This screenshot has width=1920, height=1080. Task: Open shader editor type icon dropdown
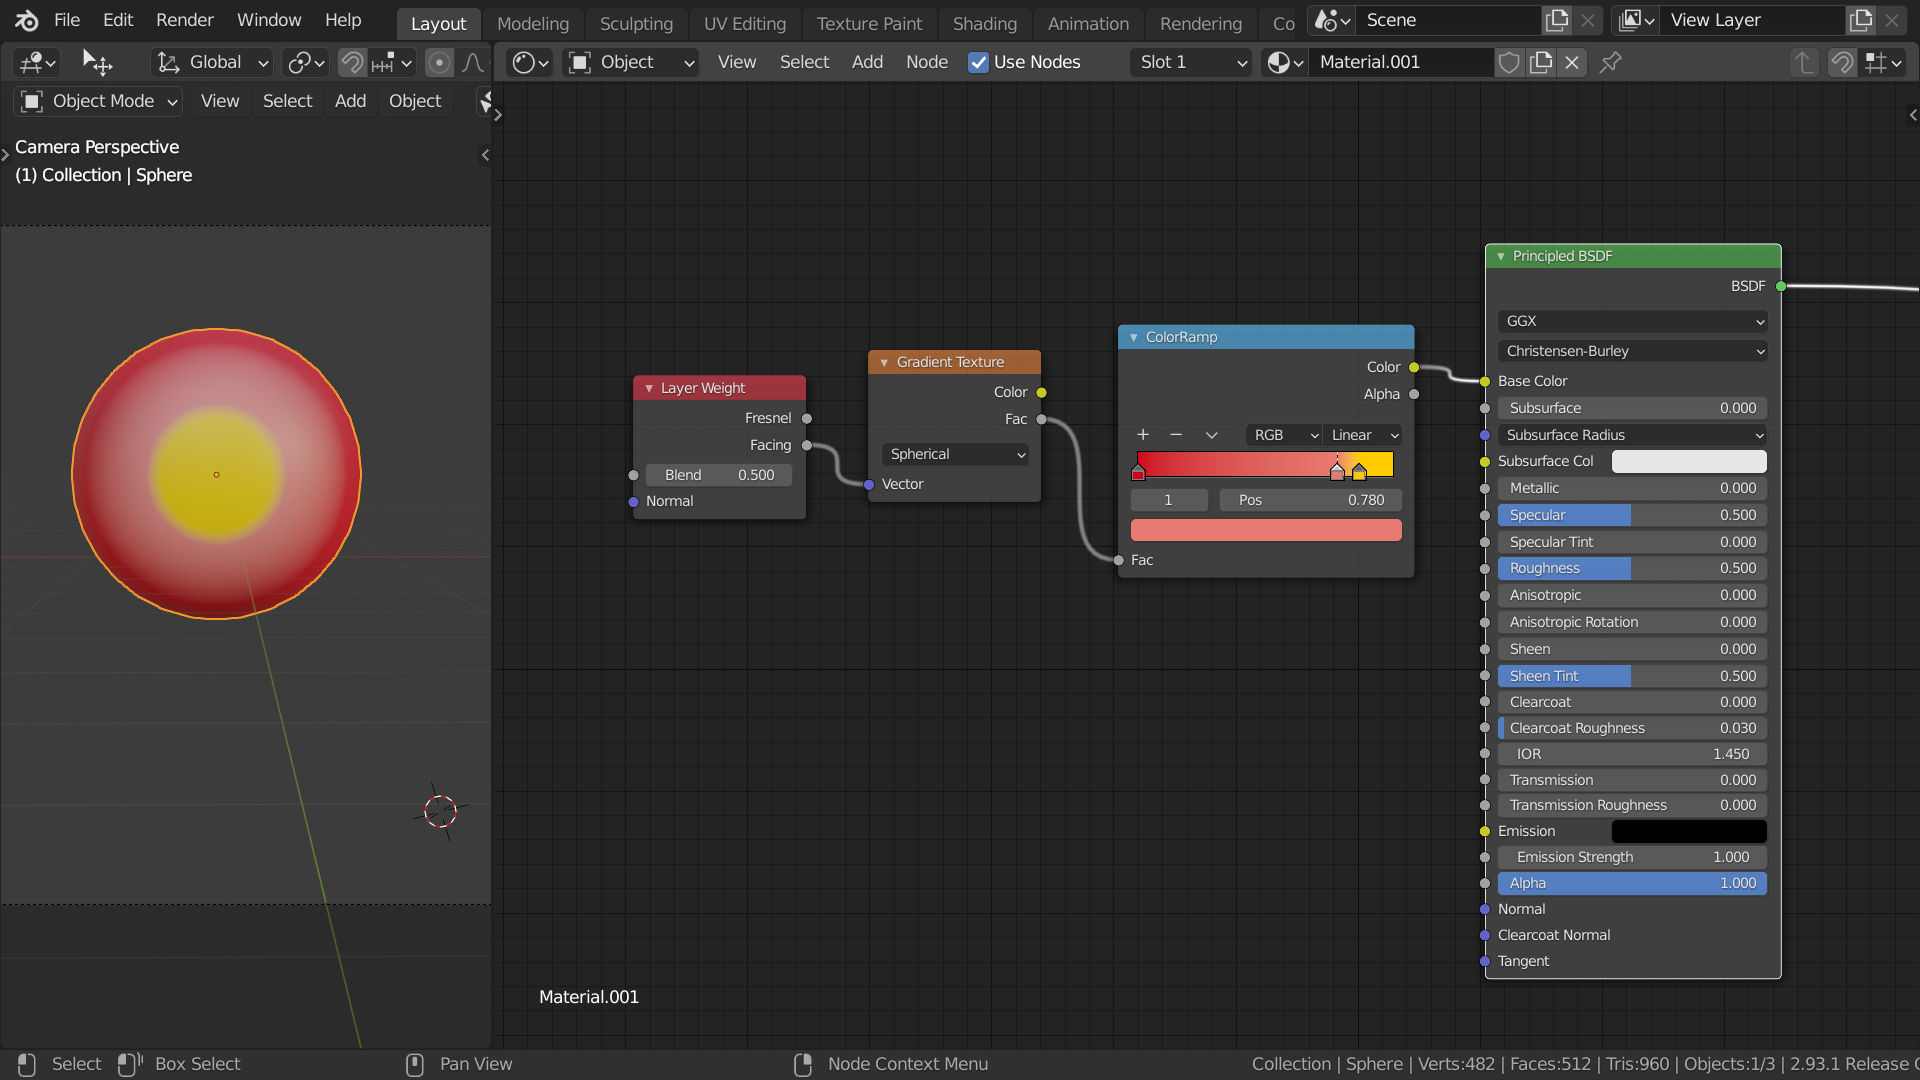(x=530, y=63)
